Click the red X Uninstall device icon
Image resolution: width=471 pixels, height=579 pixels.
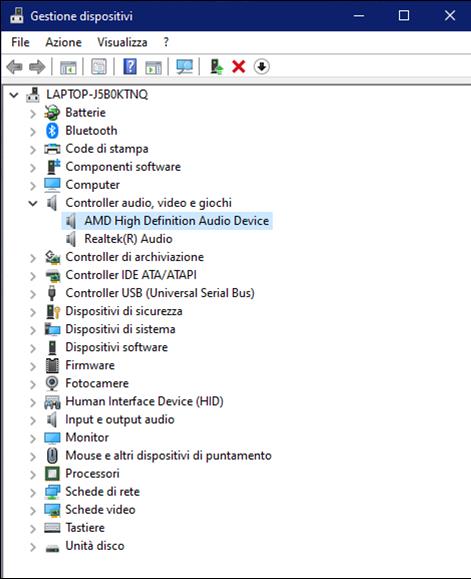click(x=238, y=67)
